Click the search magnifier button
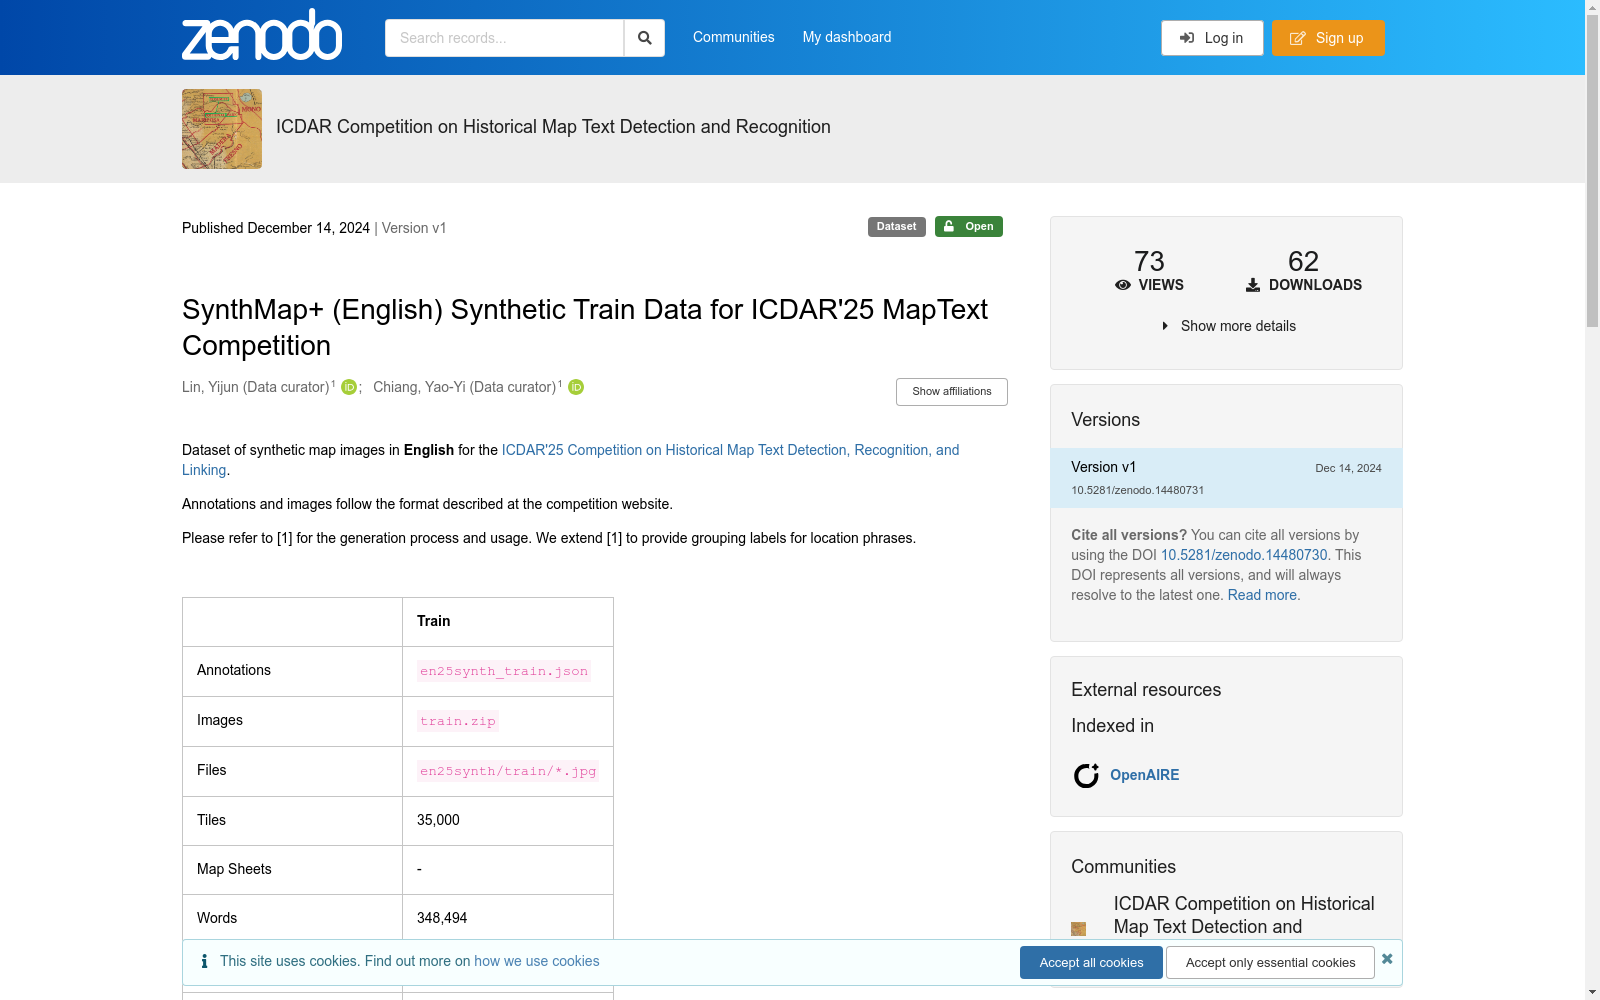 tap(645, 38)
